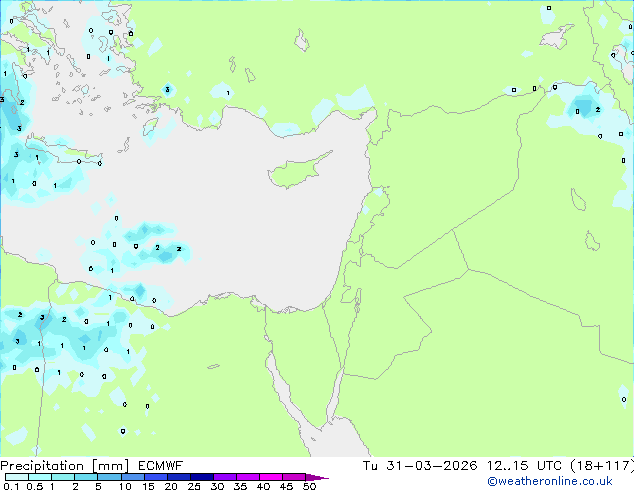
Task: Click the 45–50 mm legend color swatch
Action: coord(294,477)
